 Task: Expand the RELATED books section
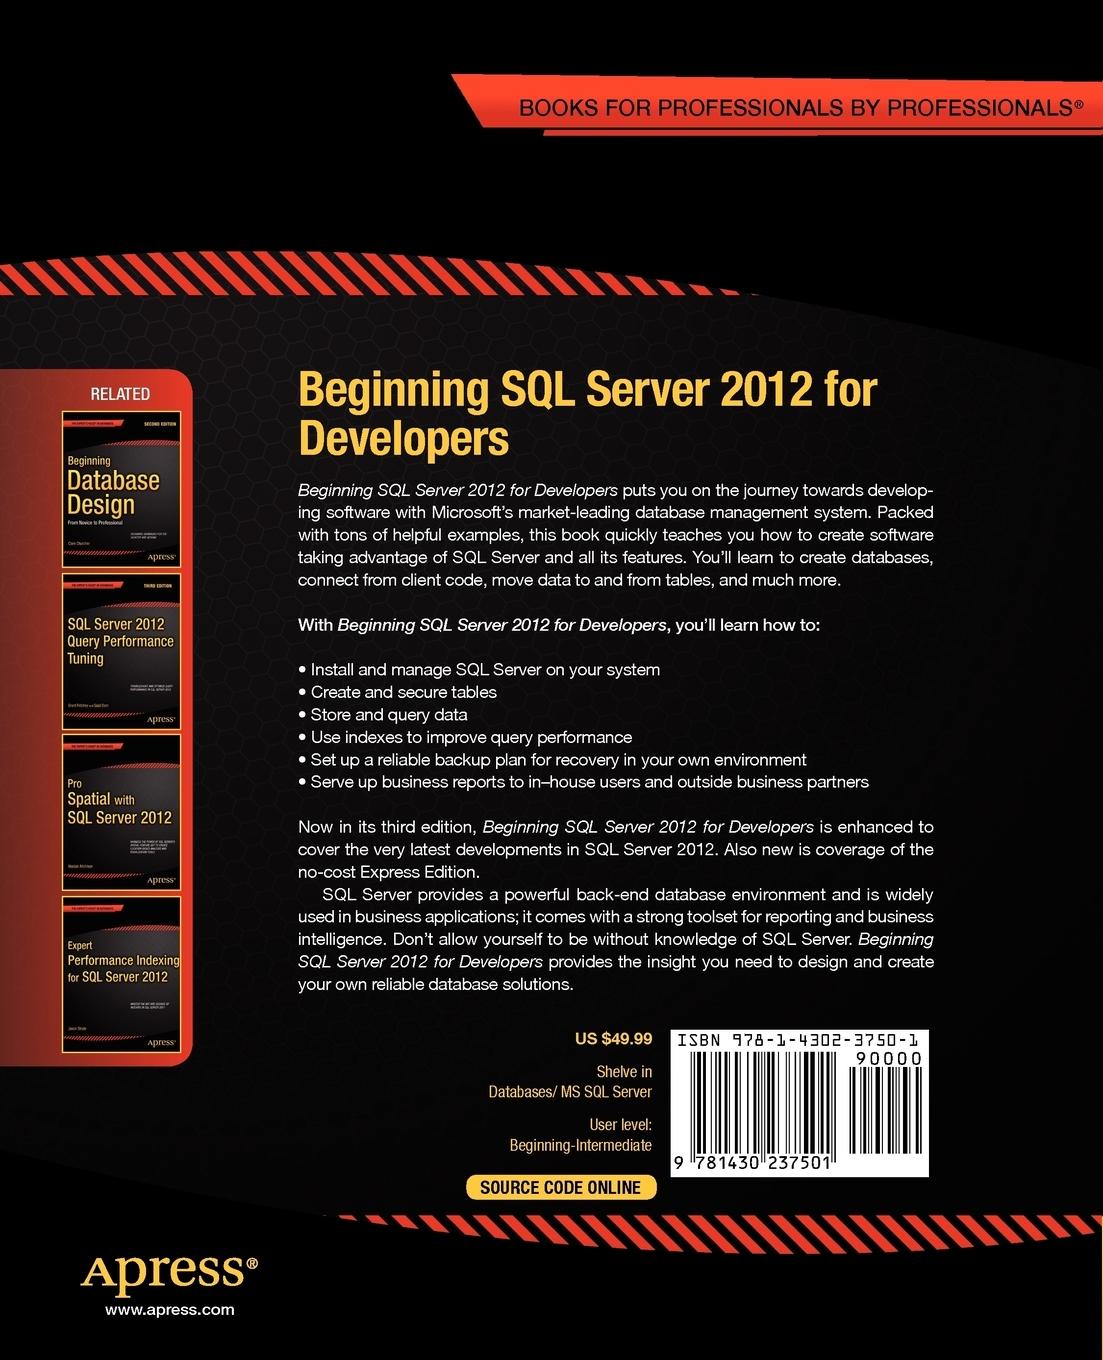point(120,393)
